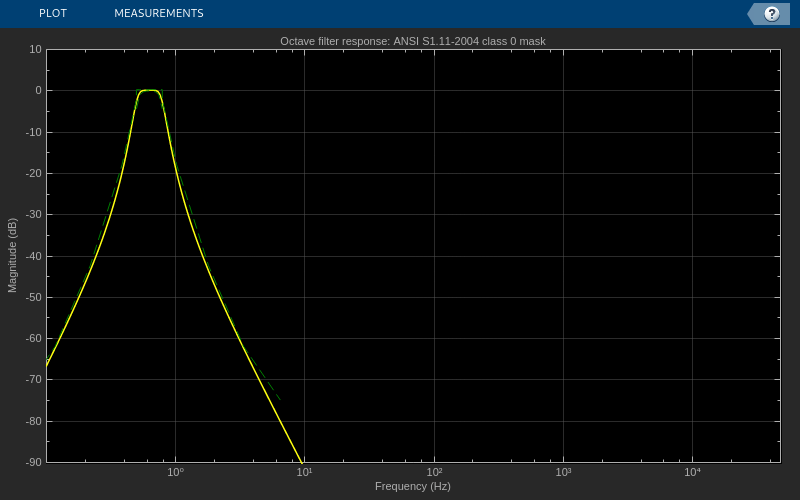Click the 0 dB tick label on magnitude axis
The height and width of the screenshot is (500, 800).
click(38, 91)
